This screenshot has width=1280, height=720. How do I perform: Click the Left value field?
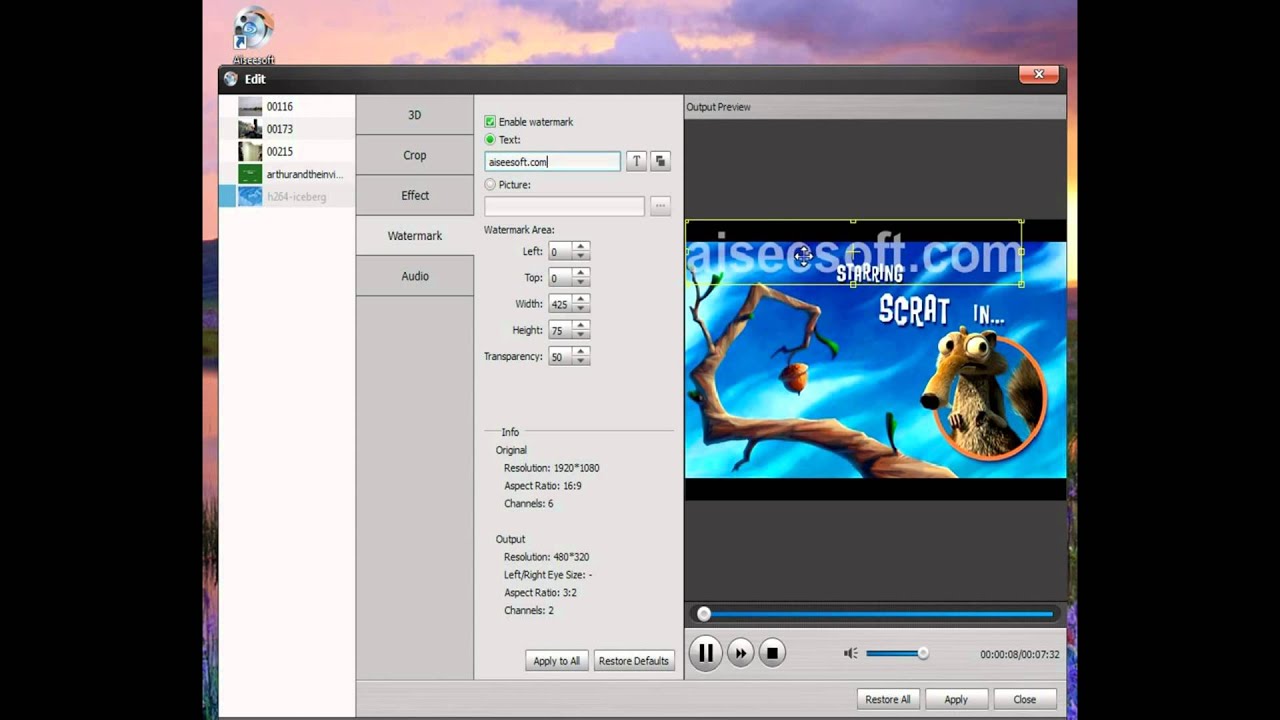pyautogui.click(x=561, y=252)
